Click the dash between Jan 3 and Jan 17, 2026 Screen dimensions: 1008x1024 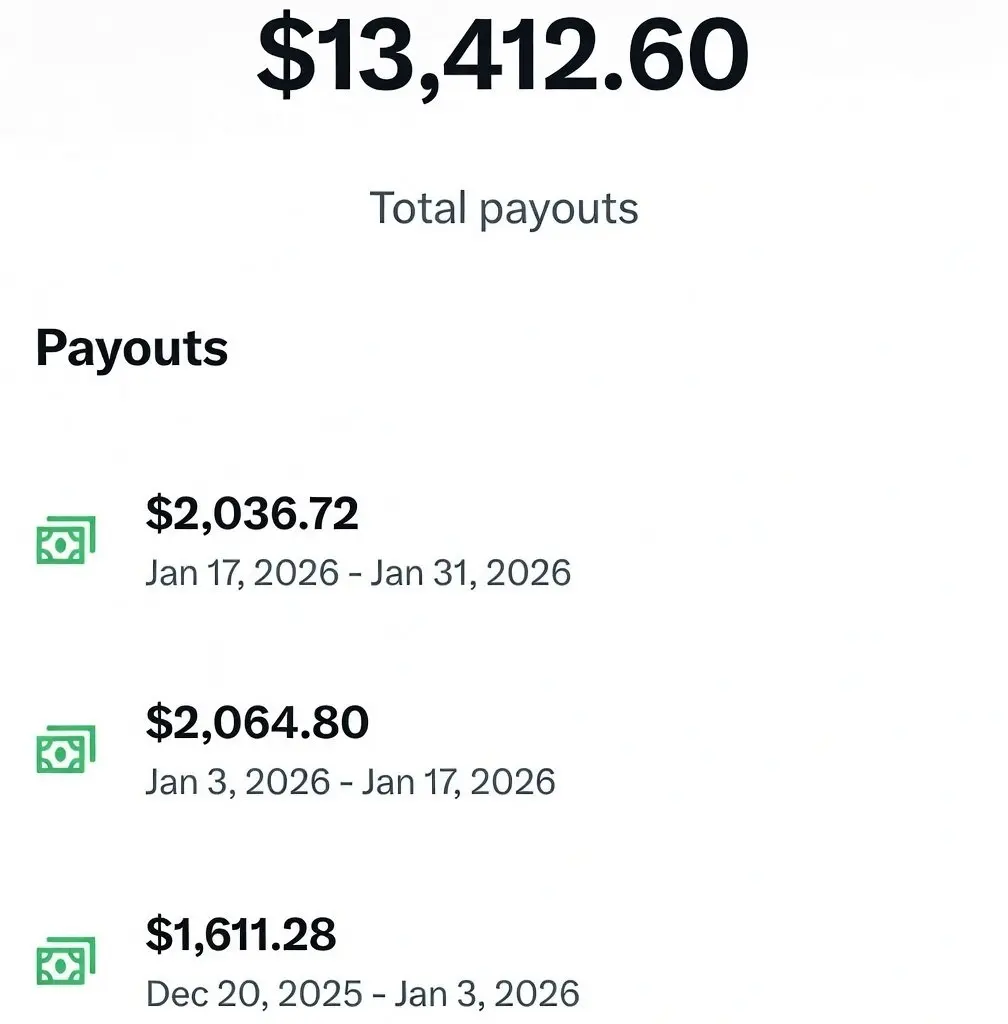[346, 782]
